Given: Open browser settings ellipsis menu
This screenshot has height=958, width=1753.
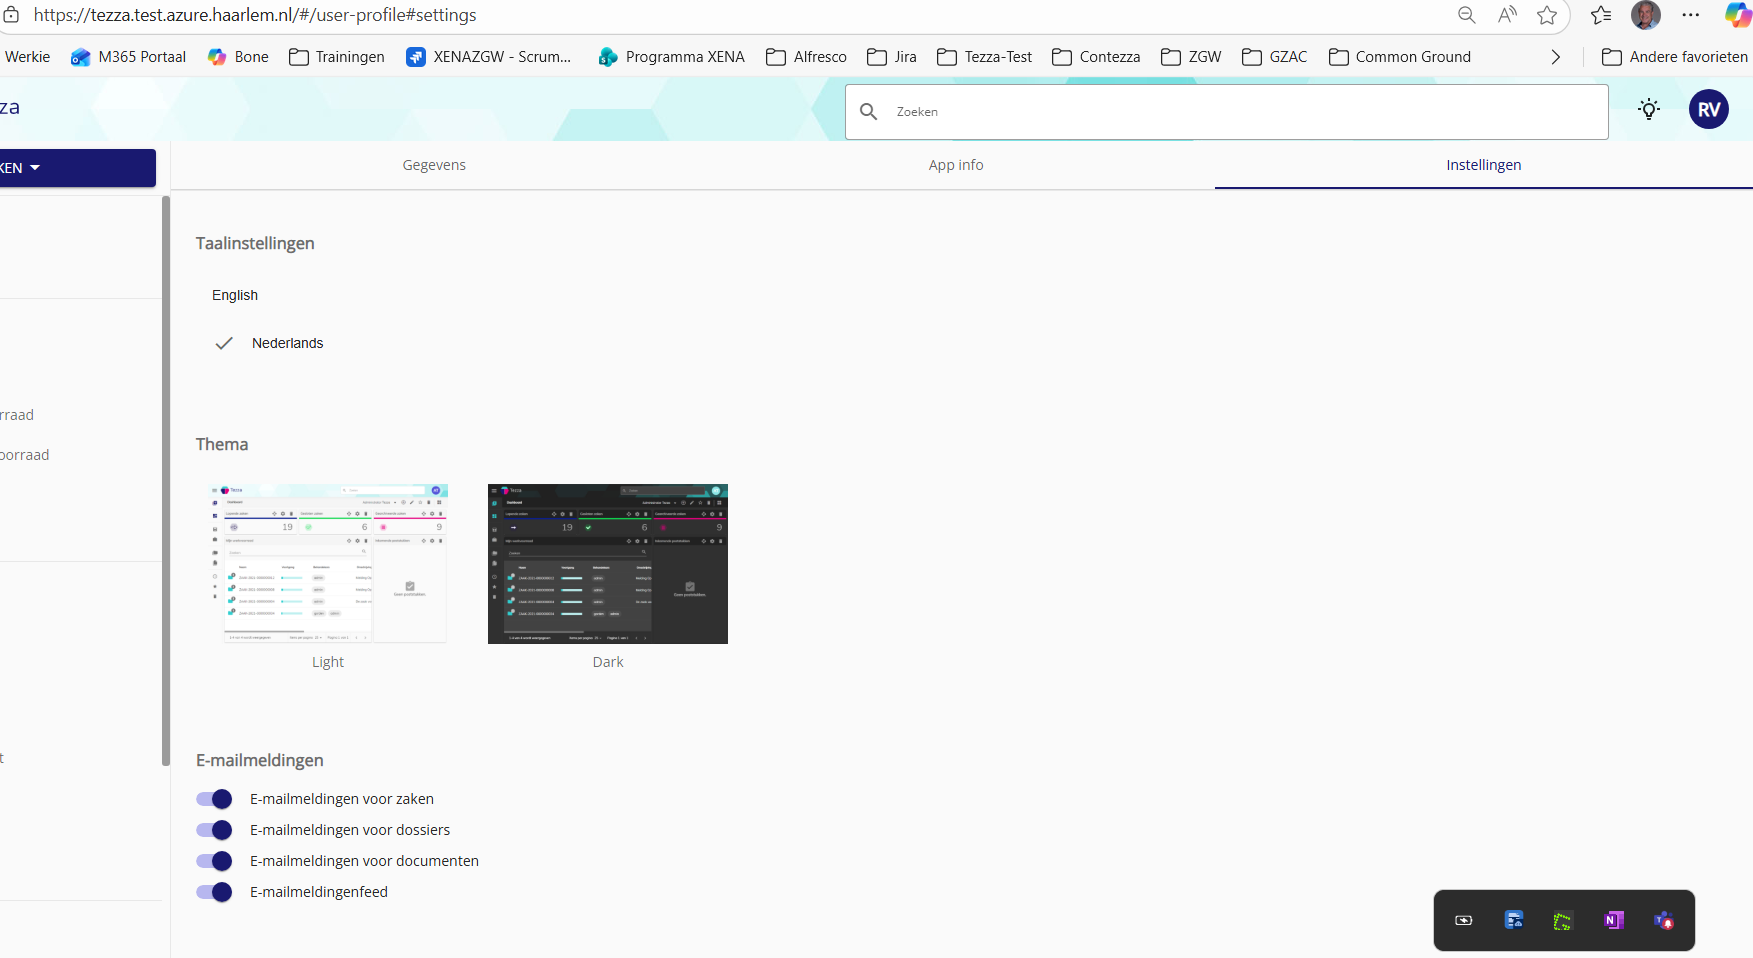Looking at the screenshot, I should [1690, 15].
